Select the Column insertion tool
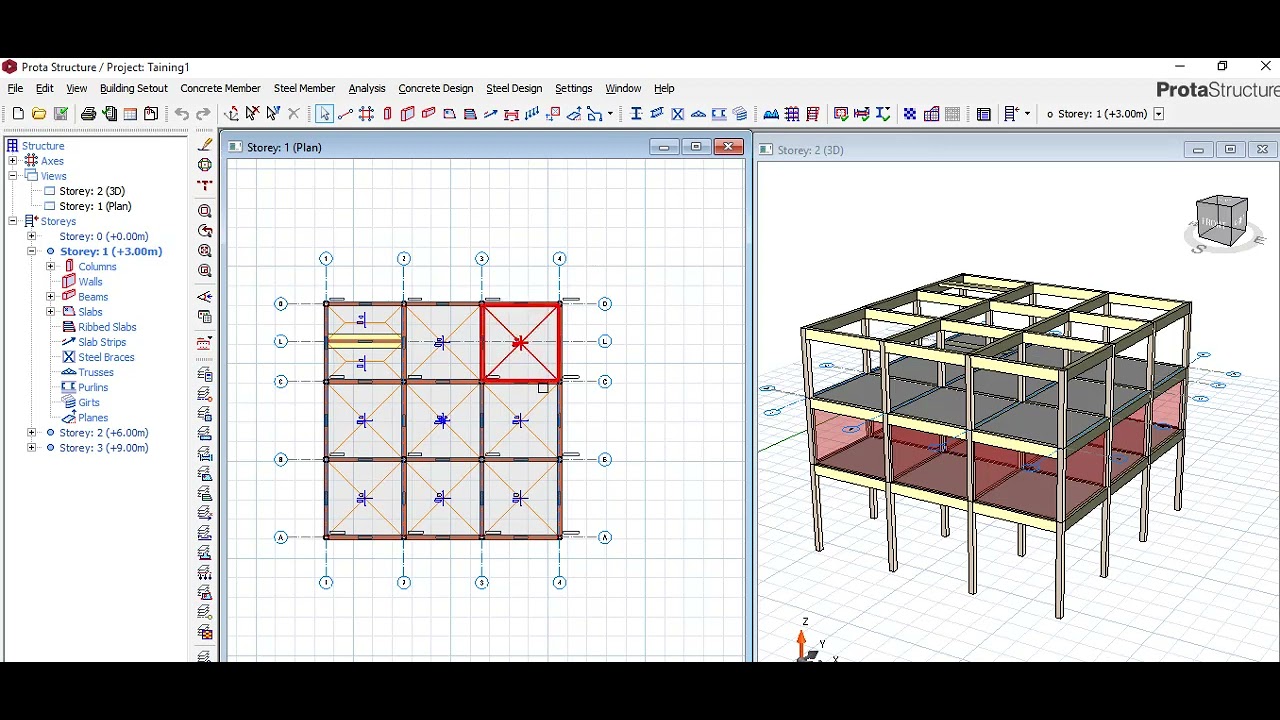The height and width of the screenshot is (720, 1280). click(x=387, y=114)
